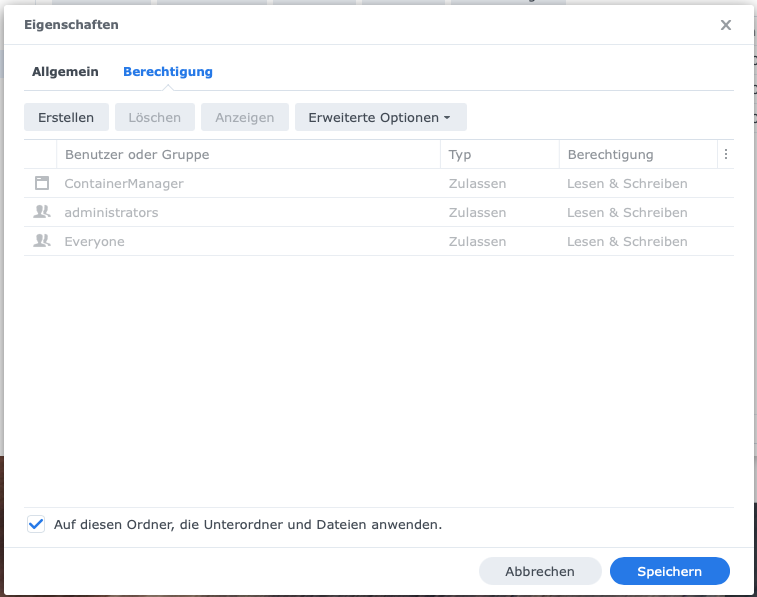Cancel the dialog with Abbrechen
Screen dimensions: 757x597
(540, 571)
